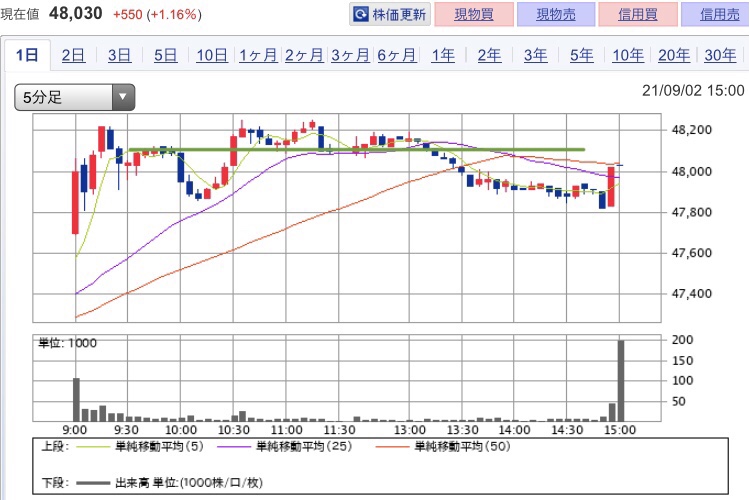Viewport: 749px width, 500px height.
Task: Click the refresh icon in 株価更新
Action: tap(361, 14)
